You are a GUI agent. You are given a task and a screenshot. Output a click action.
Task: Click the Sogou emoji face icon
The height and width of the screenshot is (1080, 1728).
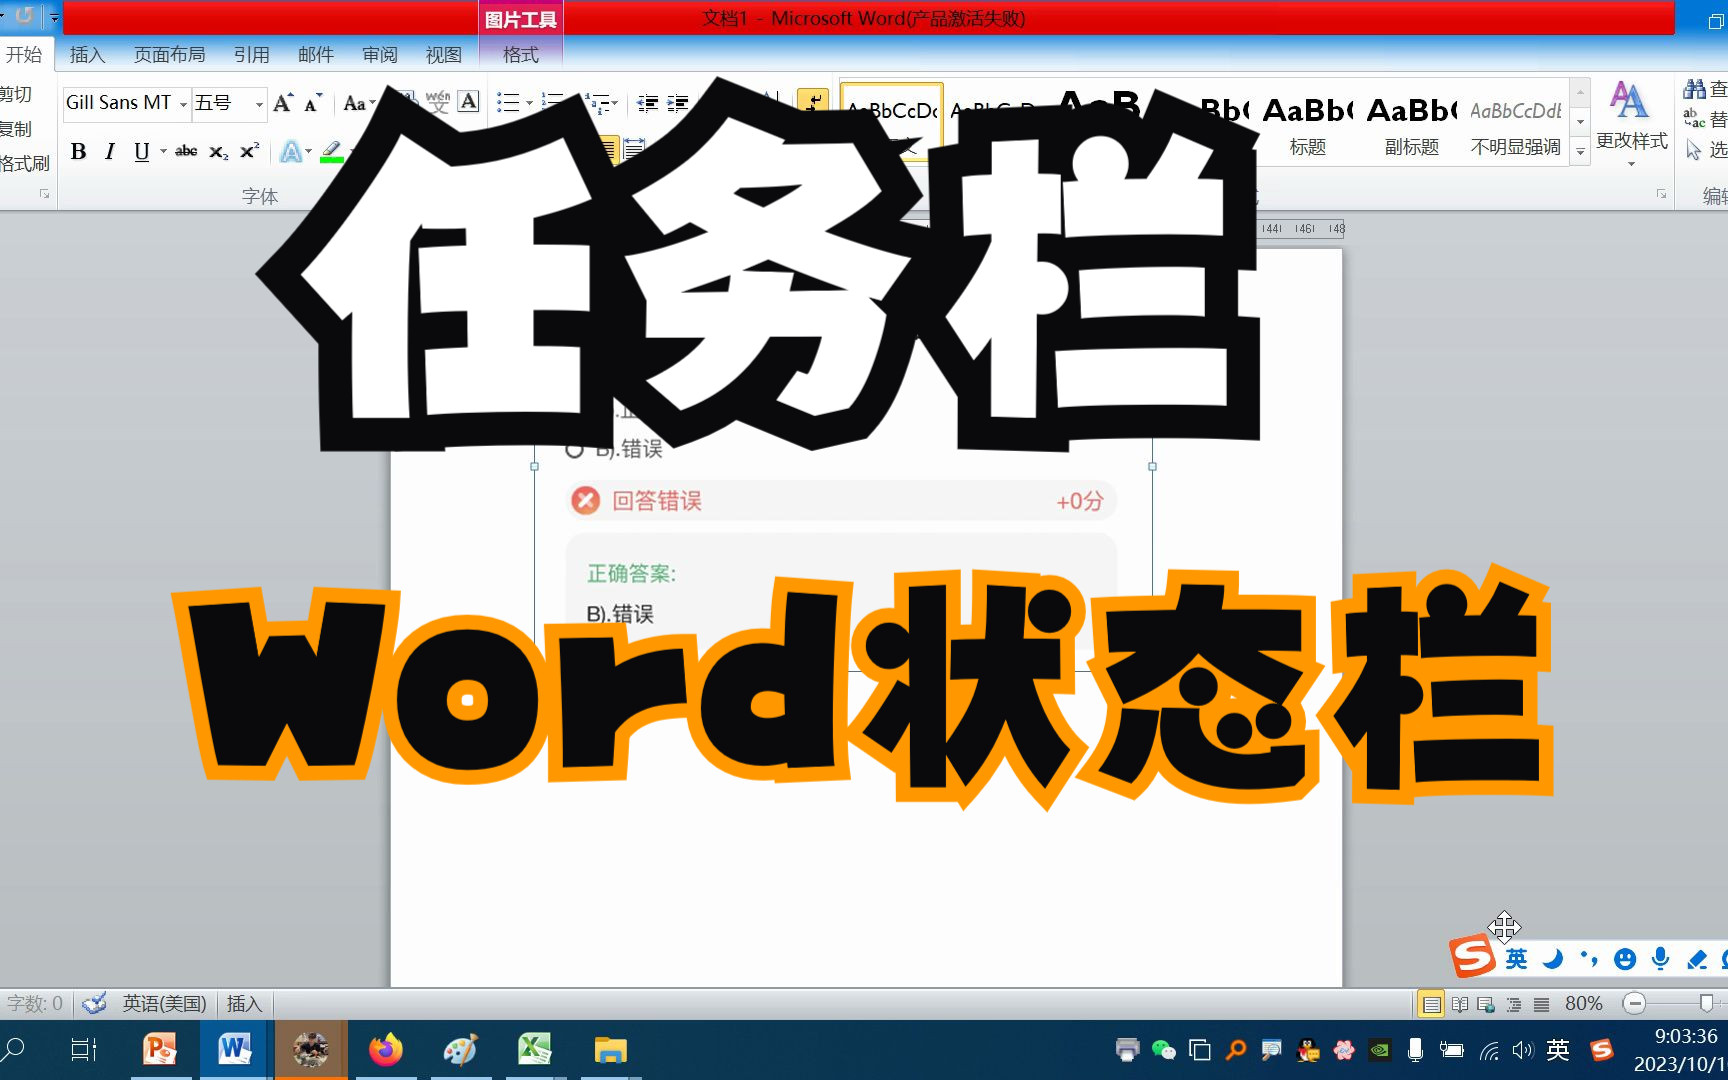pyautogui.click(x=1625, y=959)
